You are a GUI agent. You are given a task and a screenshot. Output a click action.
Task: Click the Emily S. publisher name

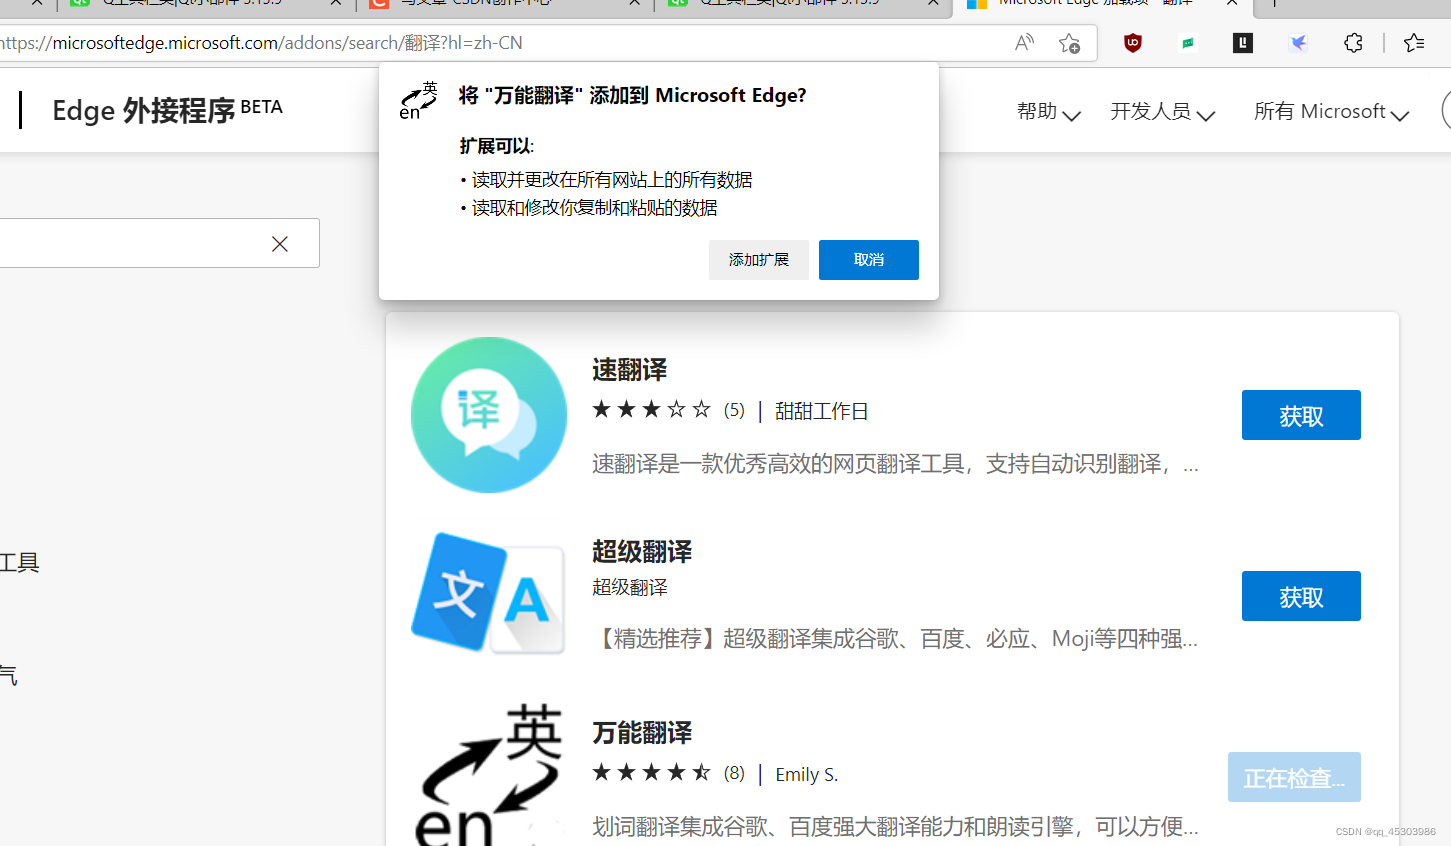tap(807, 774)
